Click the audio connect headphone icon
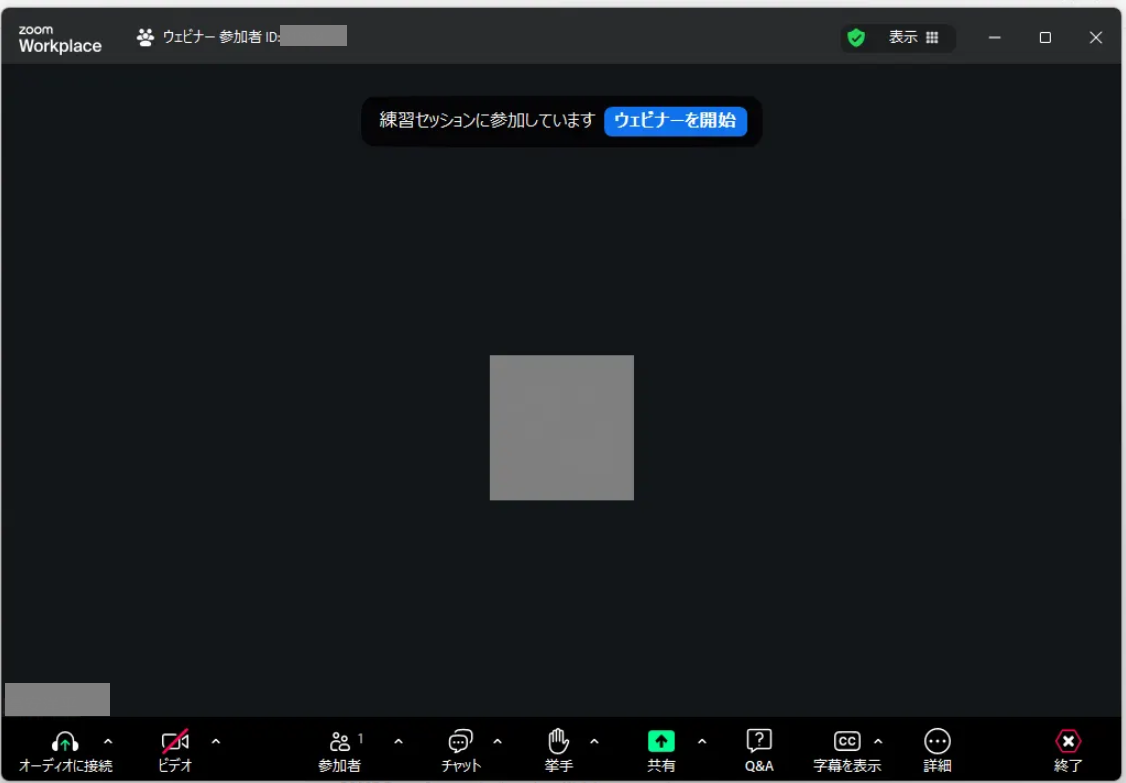Image resolution: width=1126 pixels, height=783 pixels. pos(65,742)
